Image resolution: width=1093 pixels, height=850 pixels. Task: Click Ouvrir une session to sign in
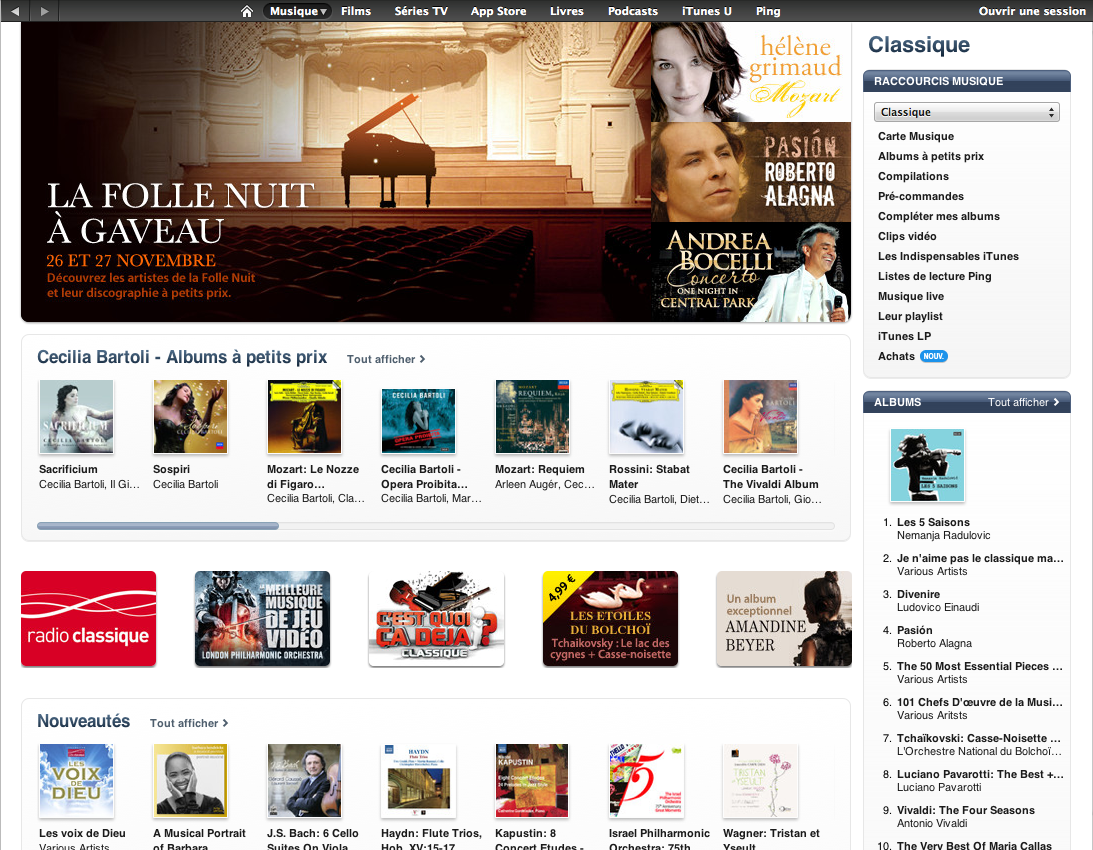pos(1032,11)
